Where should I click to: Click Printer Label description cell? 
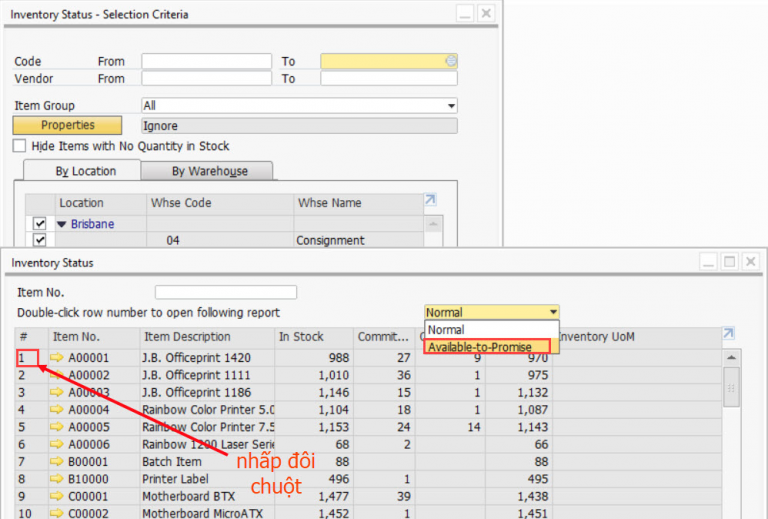click(x=207, y=479)
